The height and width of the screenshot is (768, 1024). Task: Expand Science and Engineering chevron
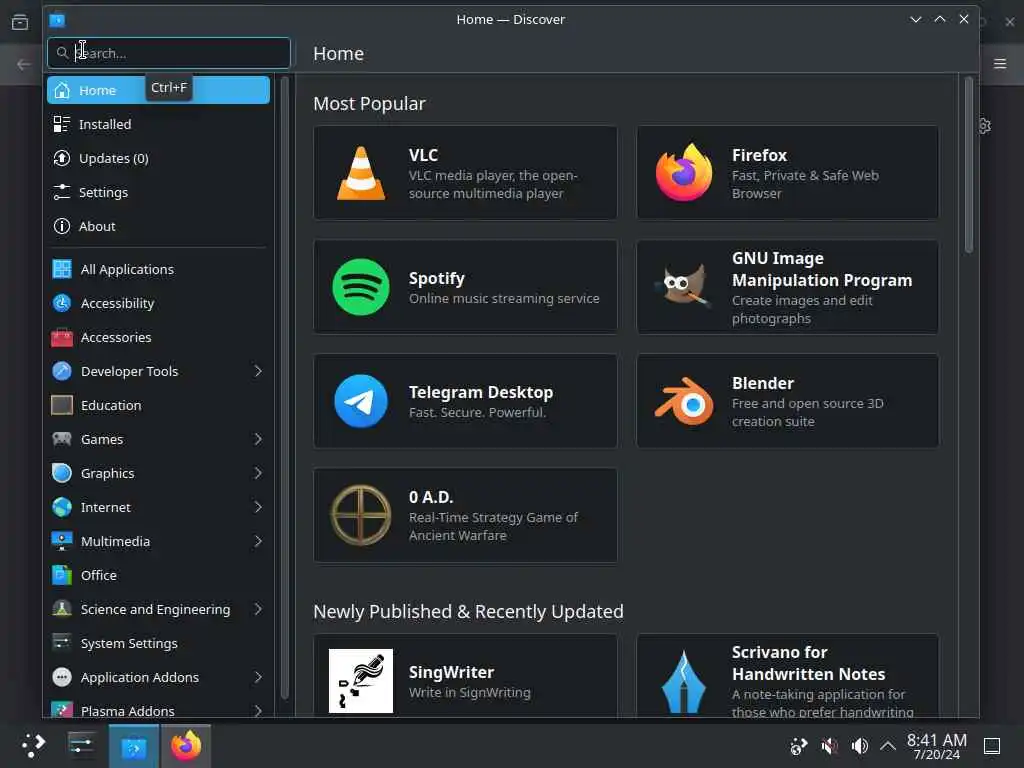[258, 609]
